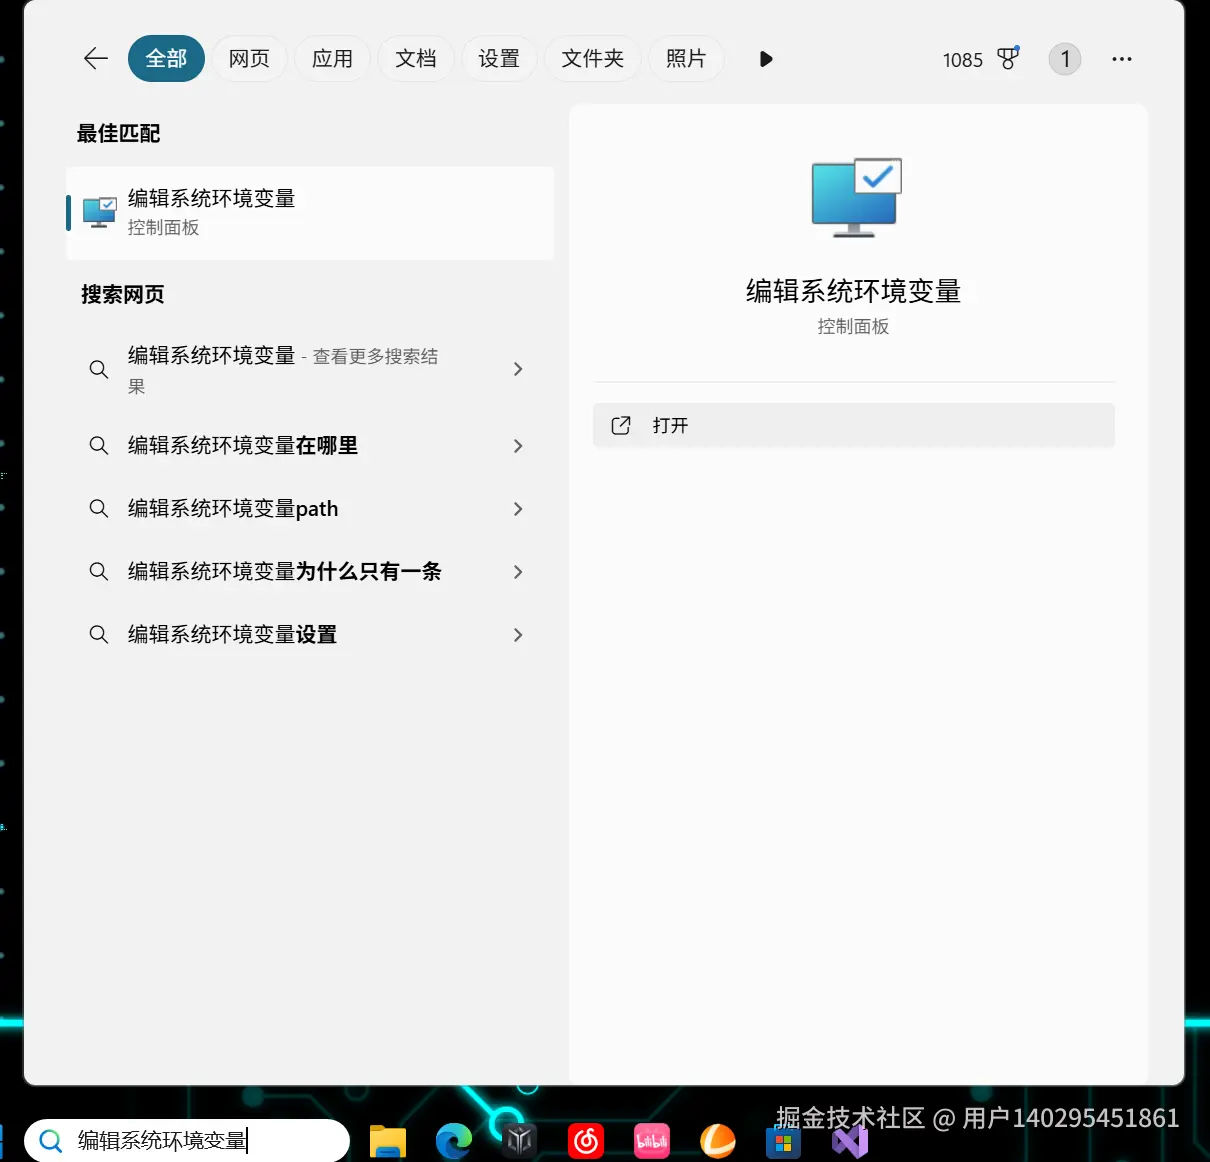The height and width of the screenshot is (1162, 1210).
Task: Open NetEase Cloud Music from the taskbar
Action: click(585, 1140)
